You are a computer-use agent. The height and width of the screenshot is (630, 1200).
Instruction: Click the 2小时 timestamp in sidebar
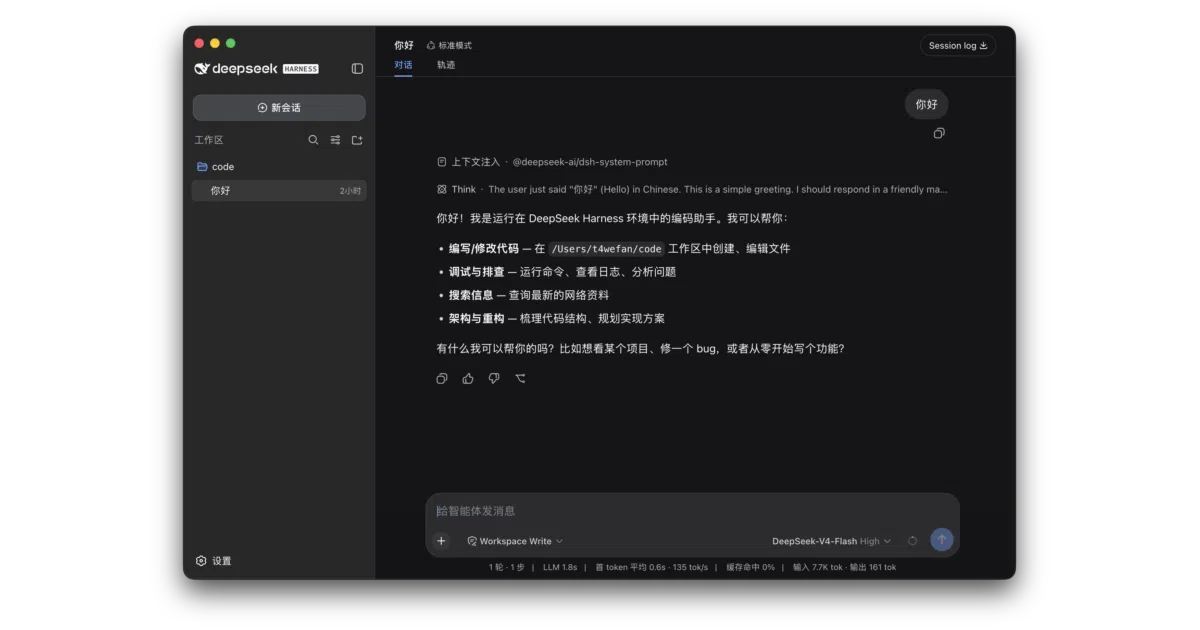(x=350, y=191)
